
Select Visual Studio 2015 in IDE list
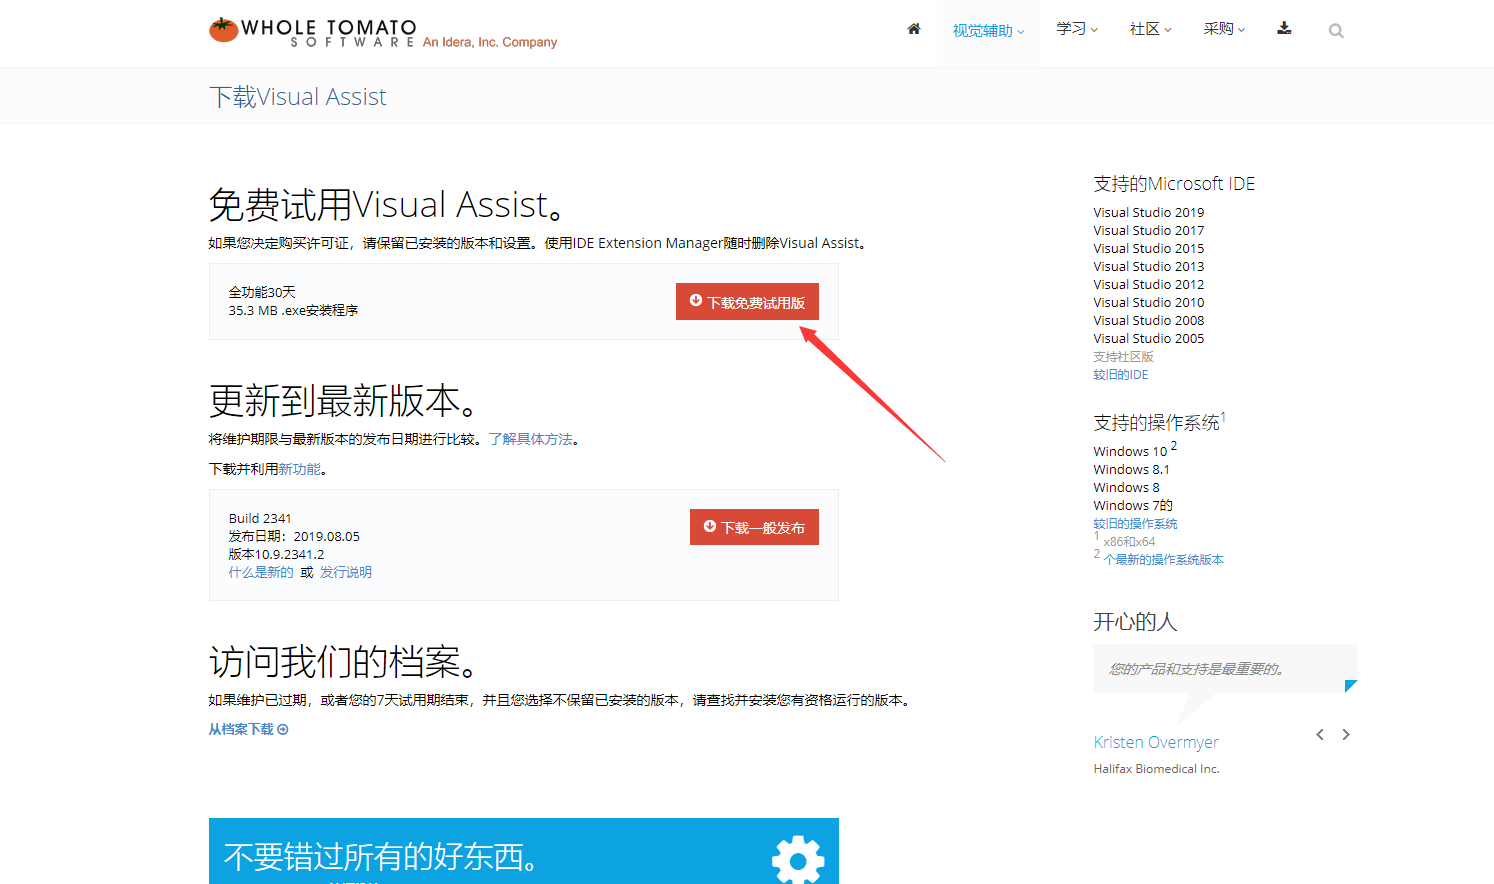tap(1149, 248)
